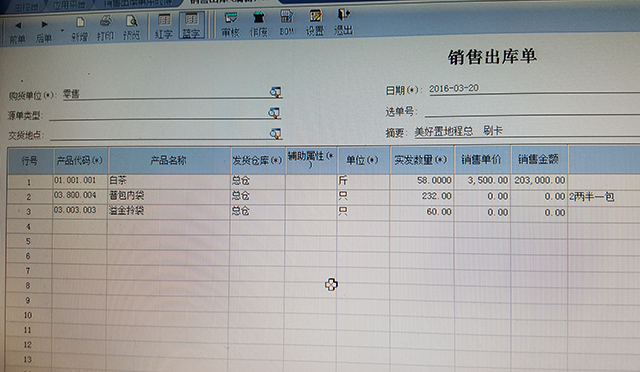Open print preview with 预览 icon
Image resolution: width=640 pixels, height=372 pixels.
click(131, 28)
